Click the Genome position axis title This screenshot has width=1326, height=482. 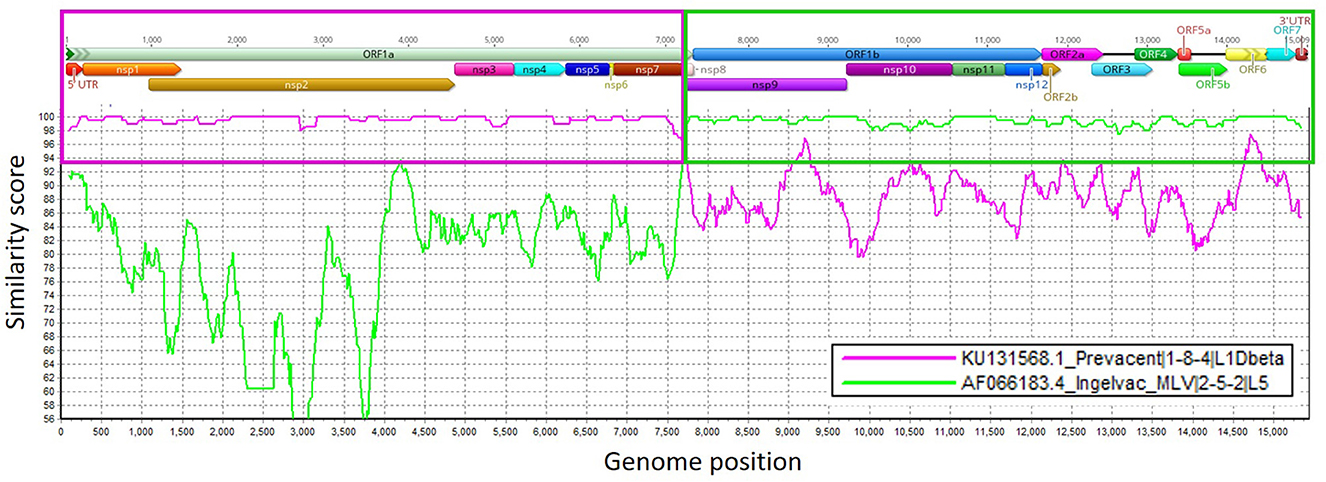702,462
